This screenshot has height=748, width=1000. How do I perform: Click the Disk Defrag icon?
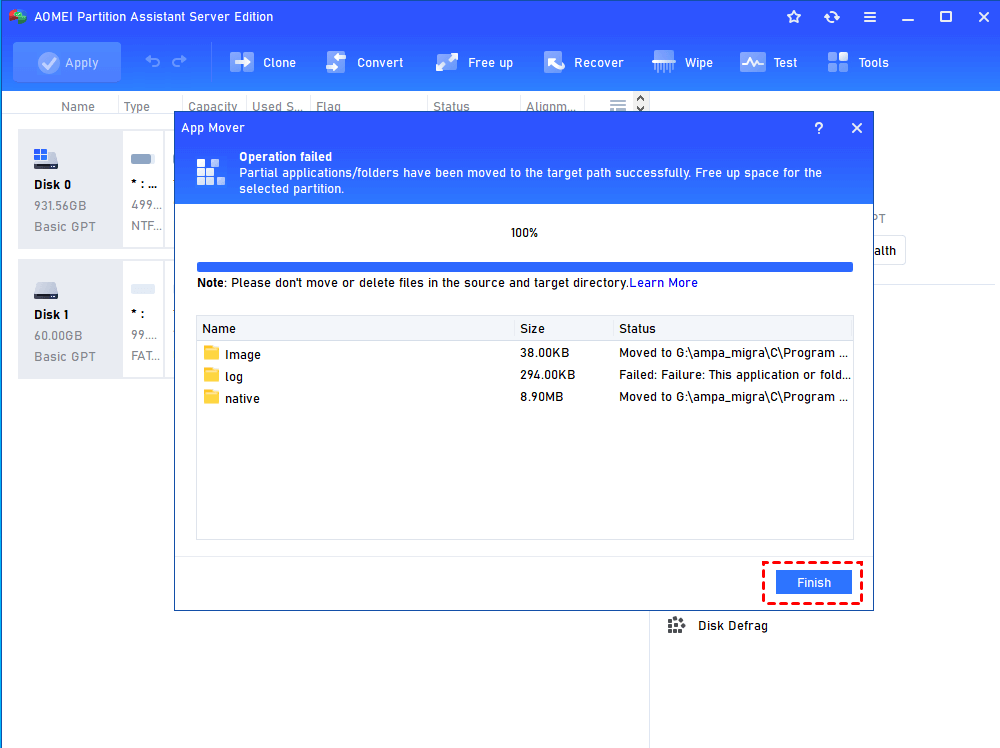tap(676, 625)
